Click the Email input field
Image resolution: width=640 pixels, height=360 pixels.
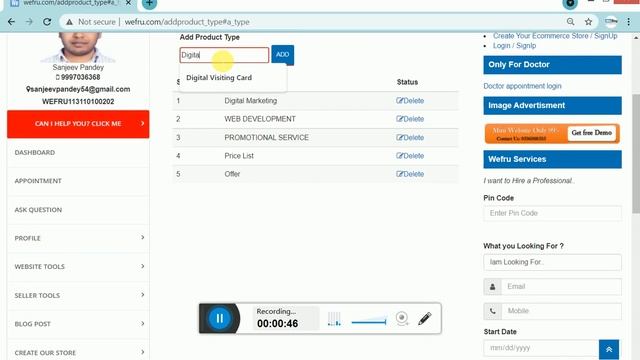(561, 287)
